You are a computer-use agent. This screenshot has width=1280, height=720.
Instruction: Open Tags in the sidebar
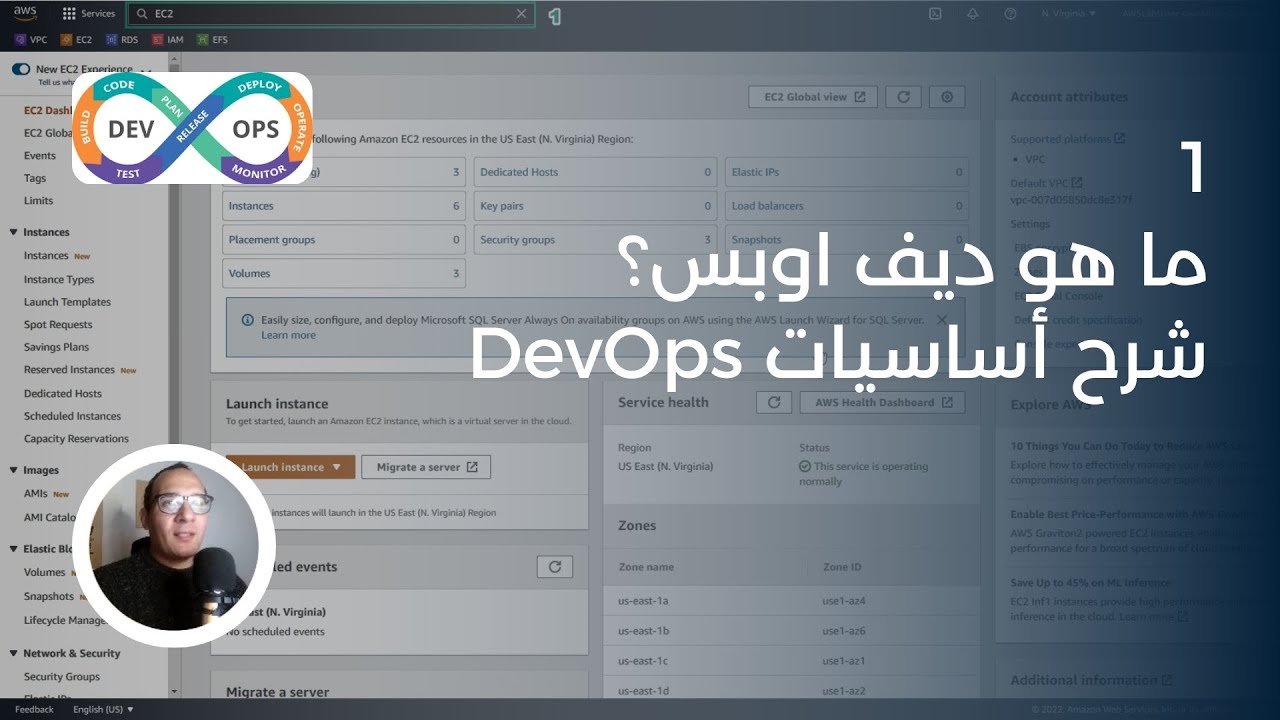[x=35, y=178]
